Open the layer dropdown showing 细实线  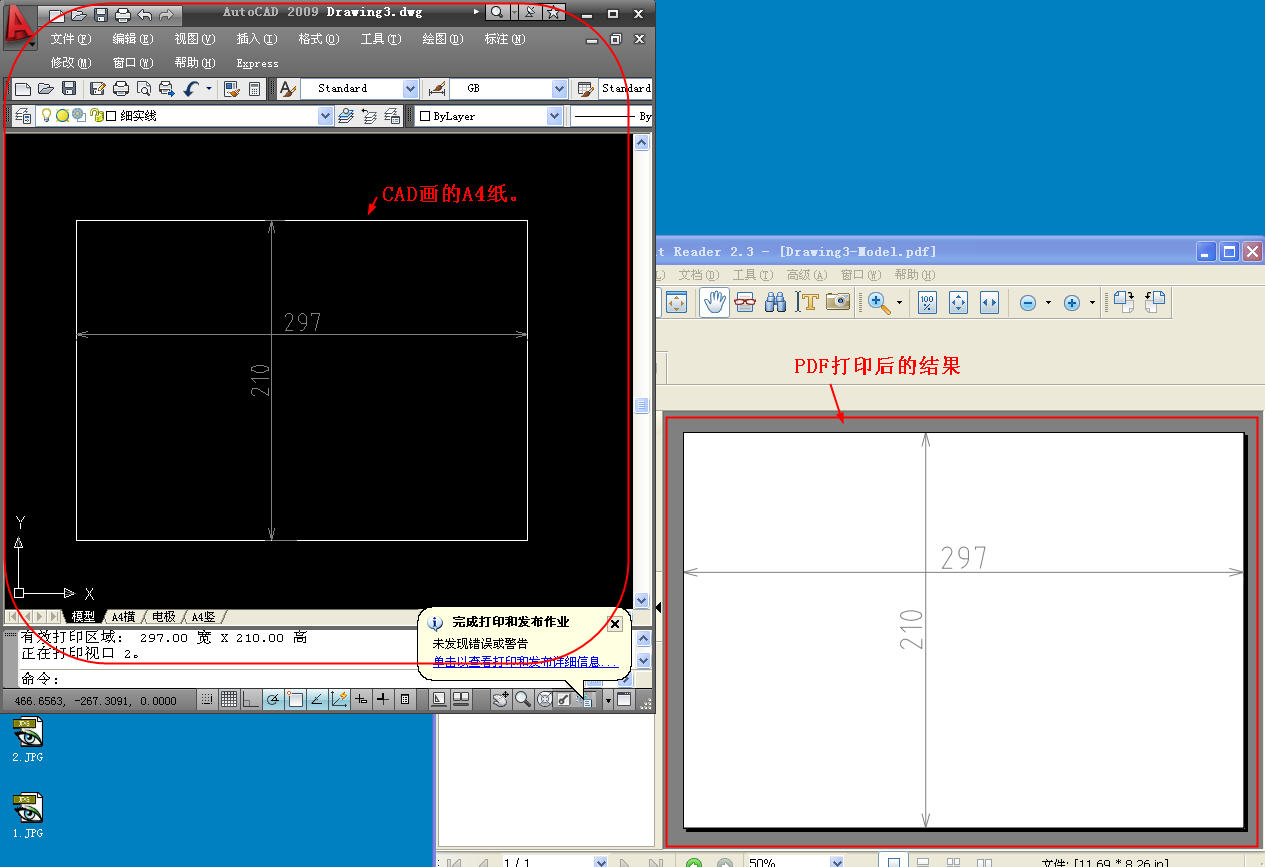[x=325, y=116]
